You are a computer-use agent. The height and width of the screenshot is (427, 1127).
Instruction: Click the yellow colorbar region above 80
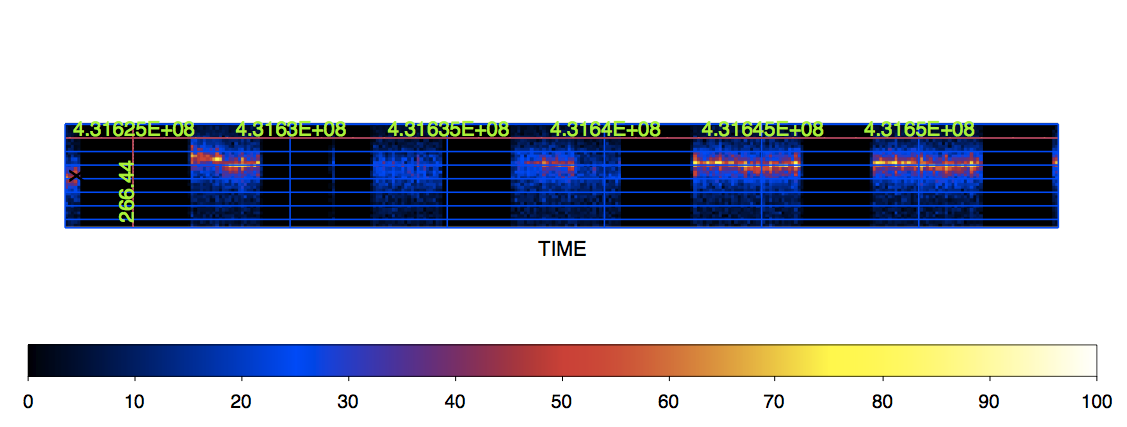(x=883, y=361)
